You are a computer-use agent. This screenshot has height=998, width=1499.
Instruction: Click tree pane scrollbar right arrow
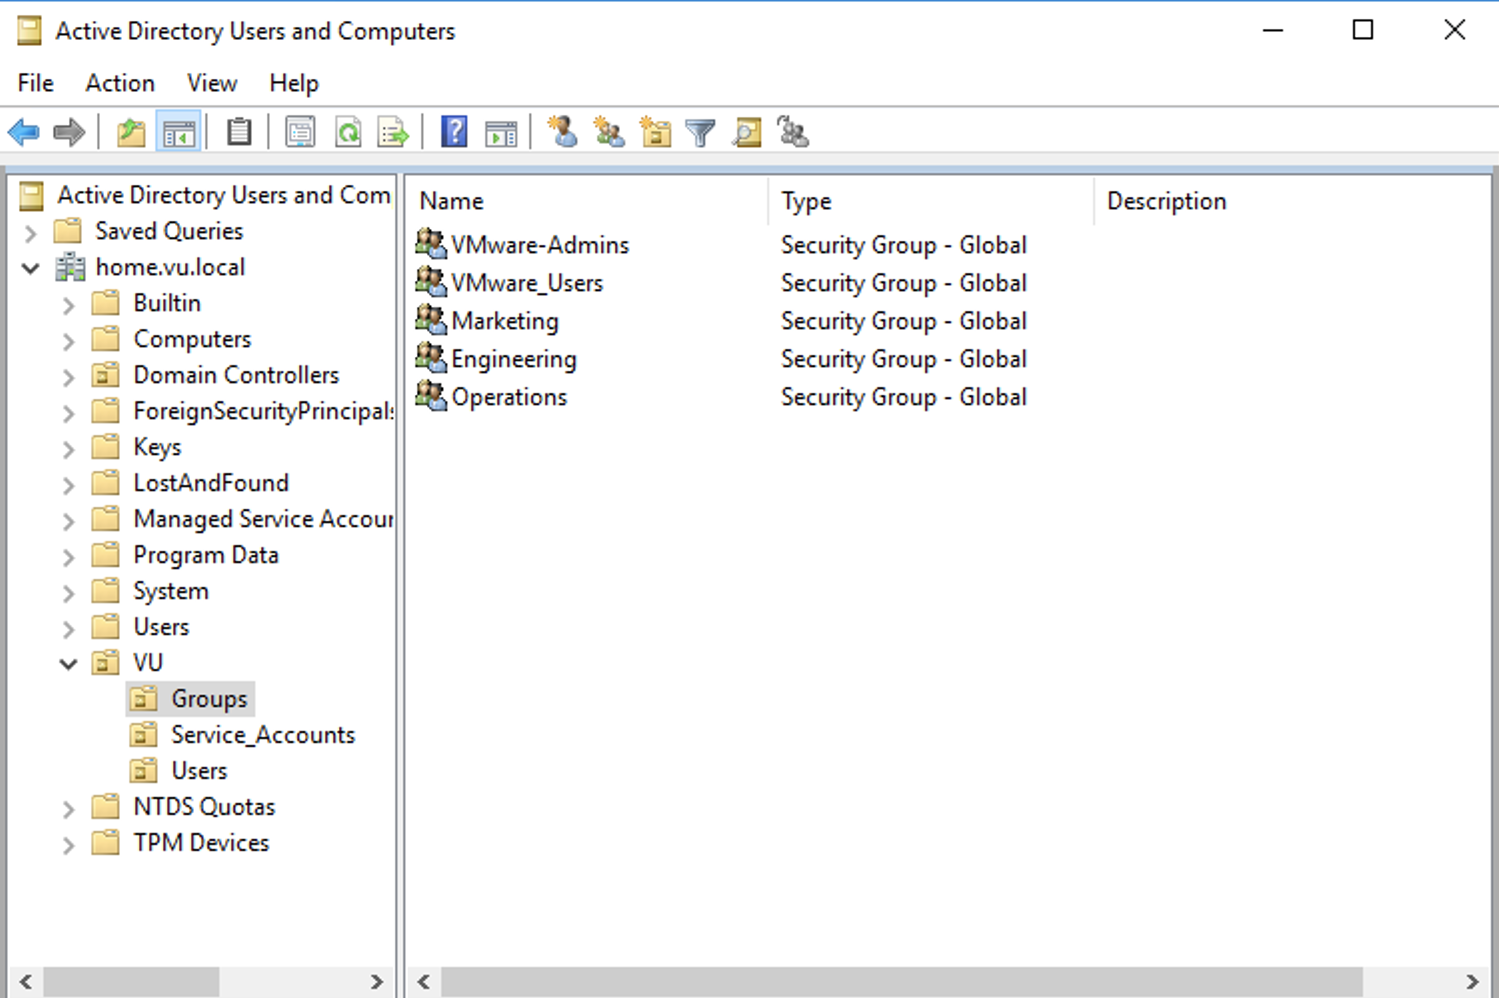pyautogui.click(x=376, y=982)
